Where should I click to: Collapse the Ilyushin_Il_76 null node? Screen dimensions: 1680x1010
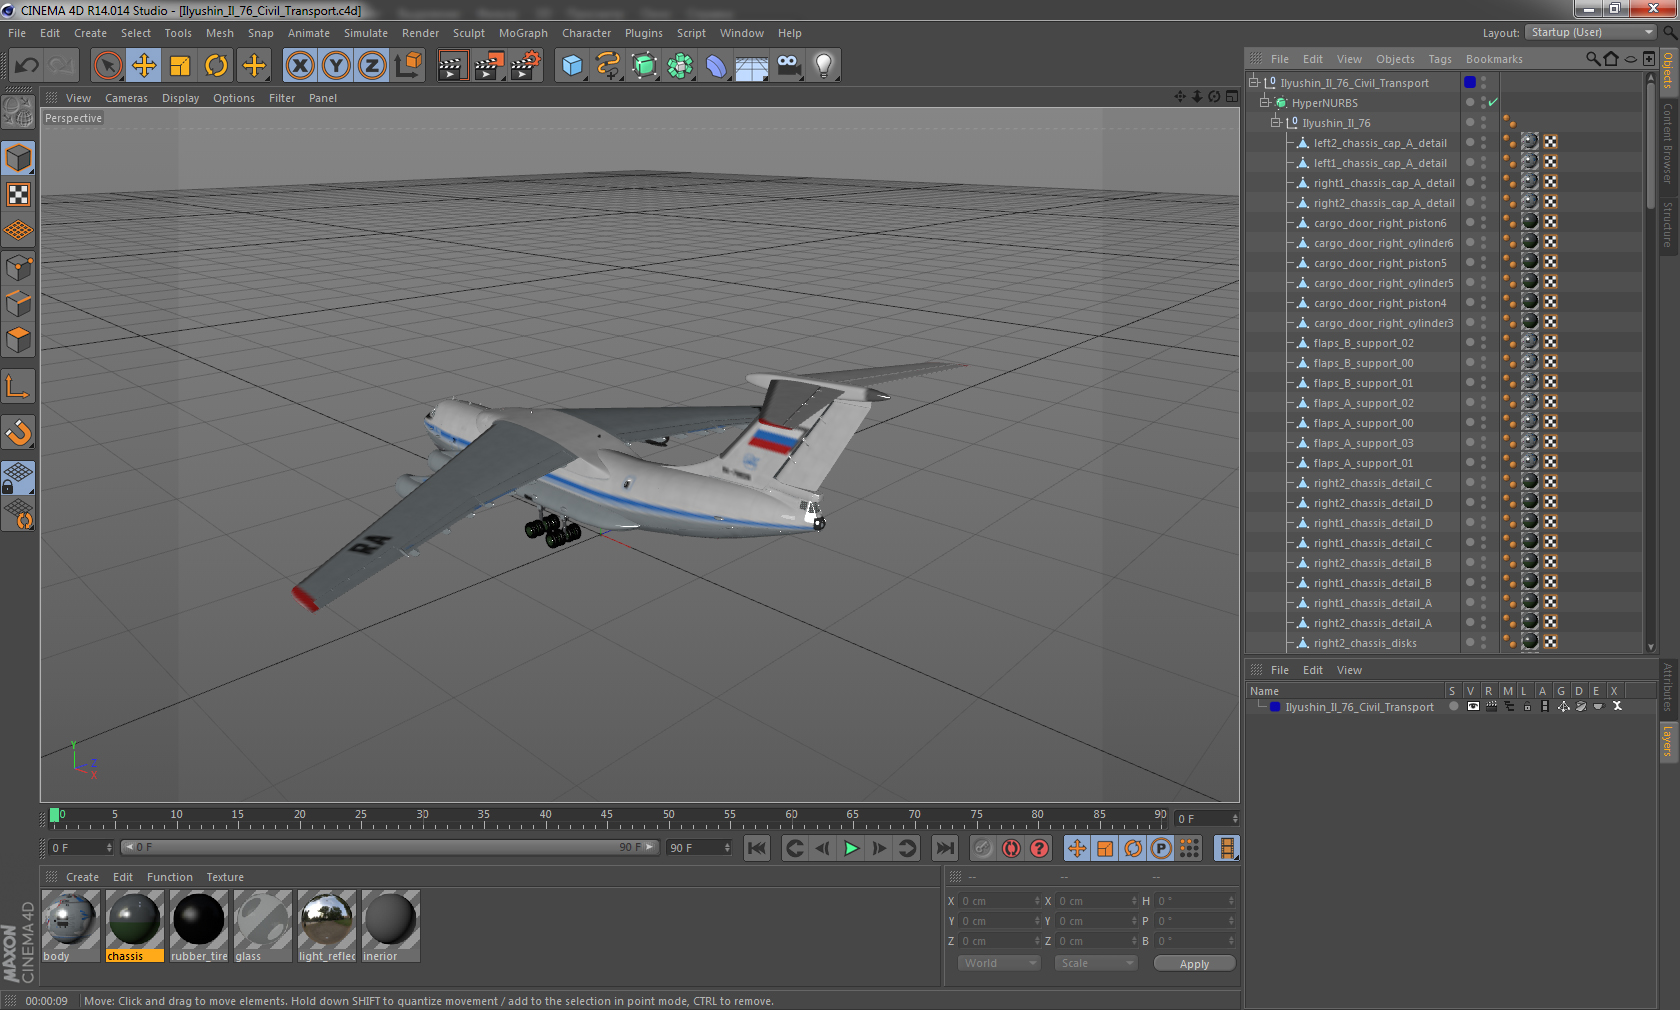(1275, 122)
